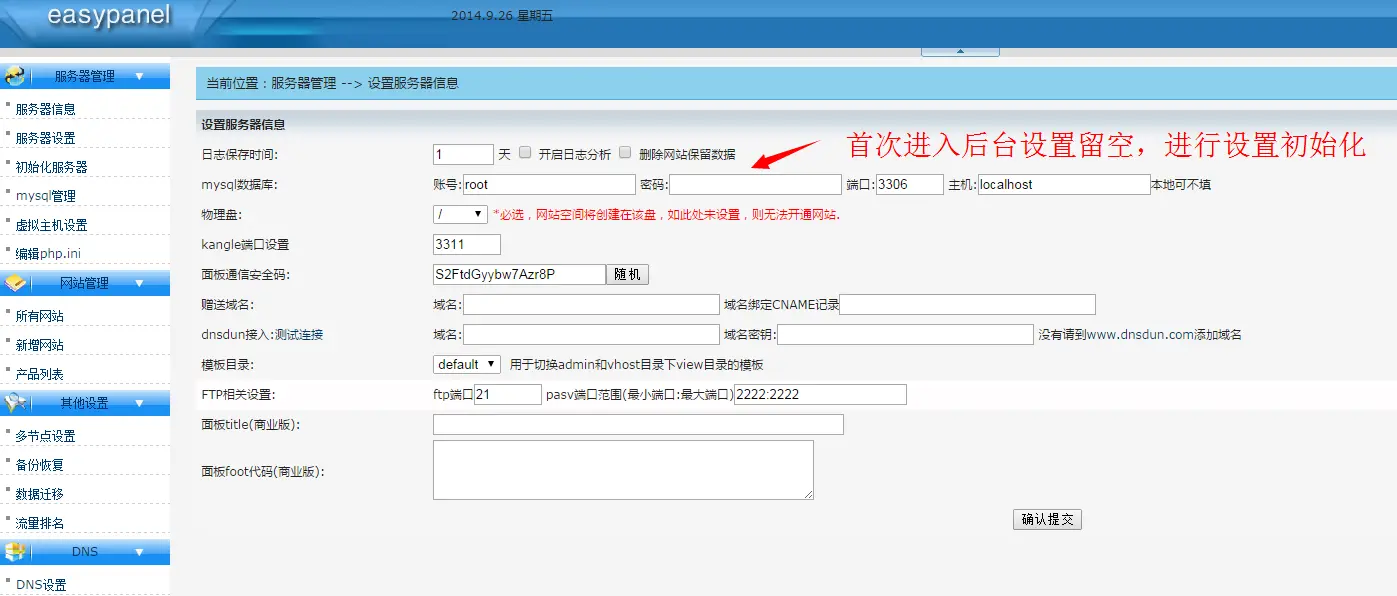Open DNS设置 page
Viewport: 1397px width, 596px height.
(41, 585)
